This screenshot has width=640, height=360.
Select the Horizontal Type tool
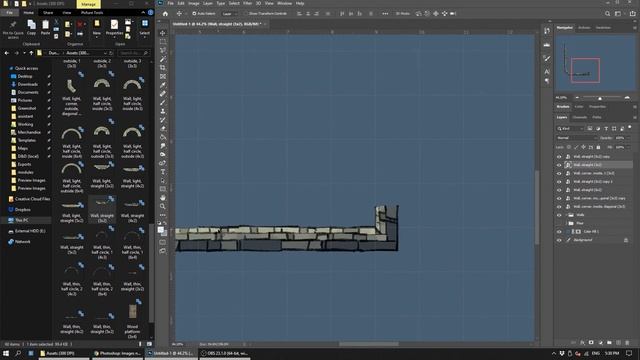coord(163,172)
